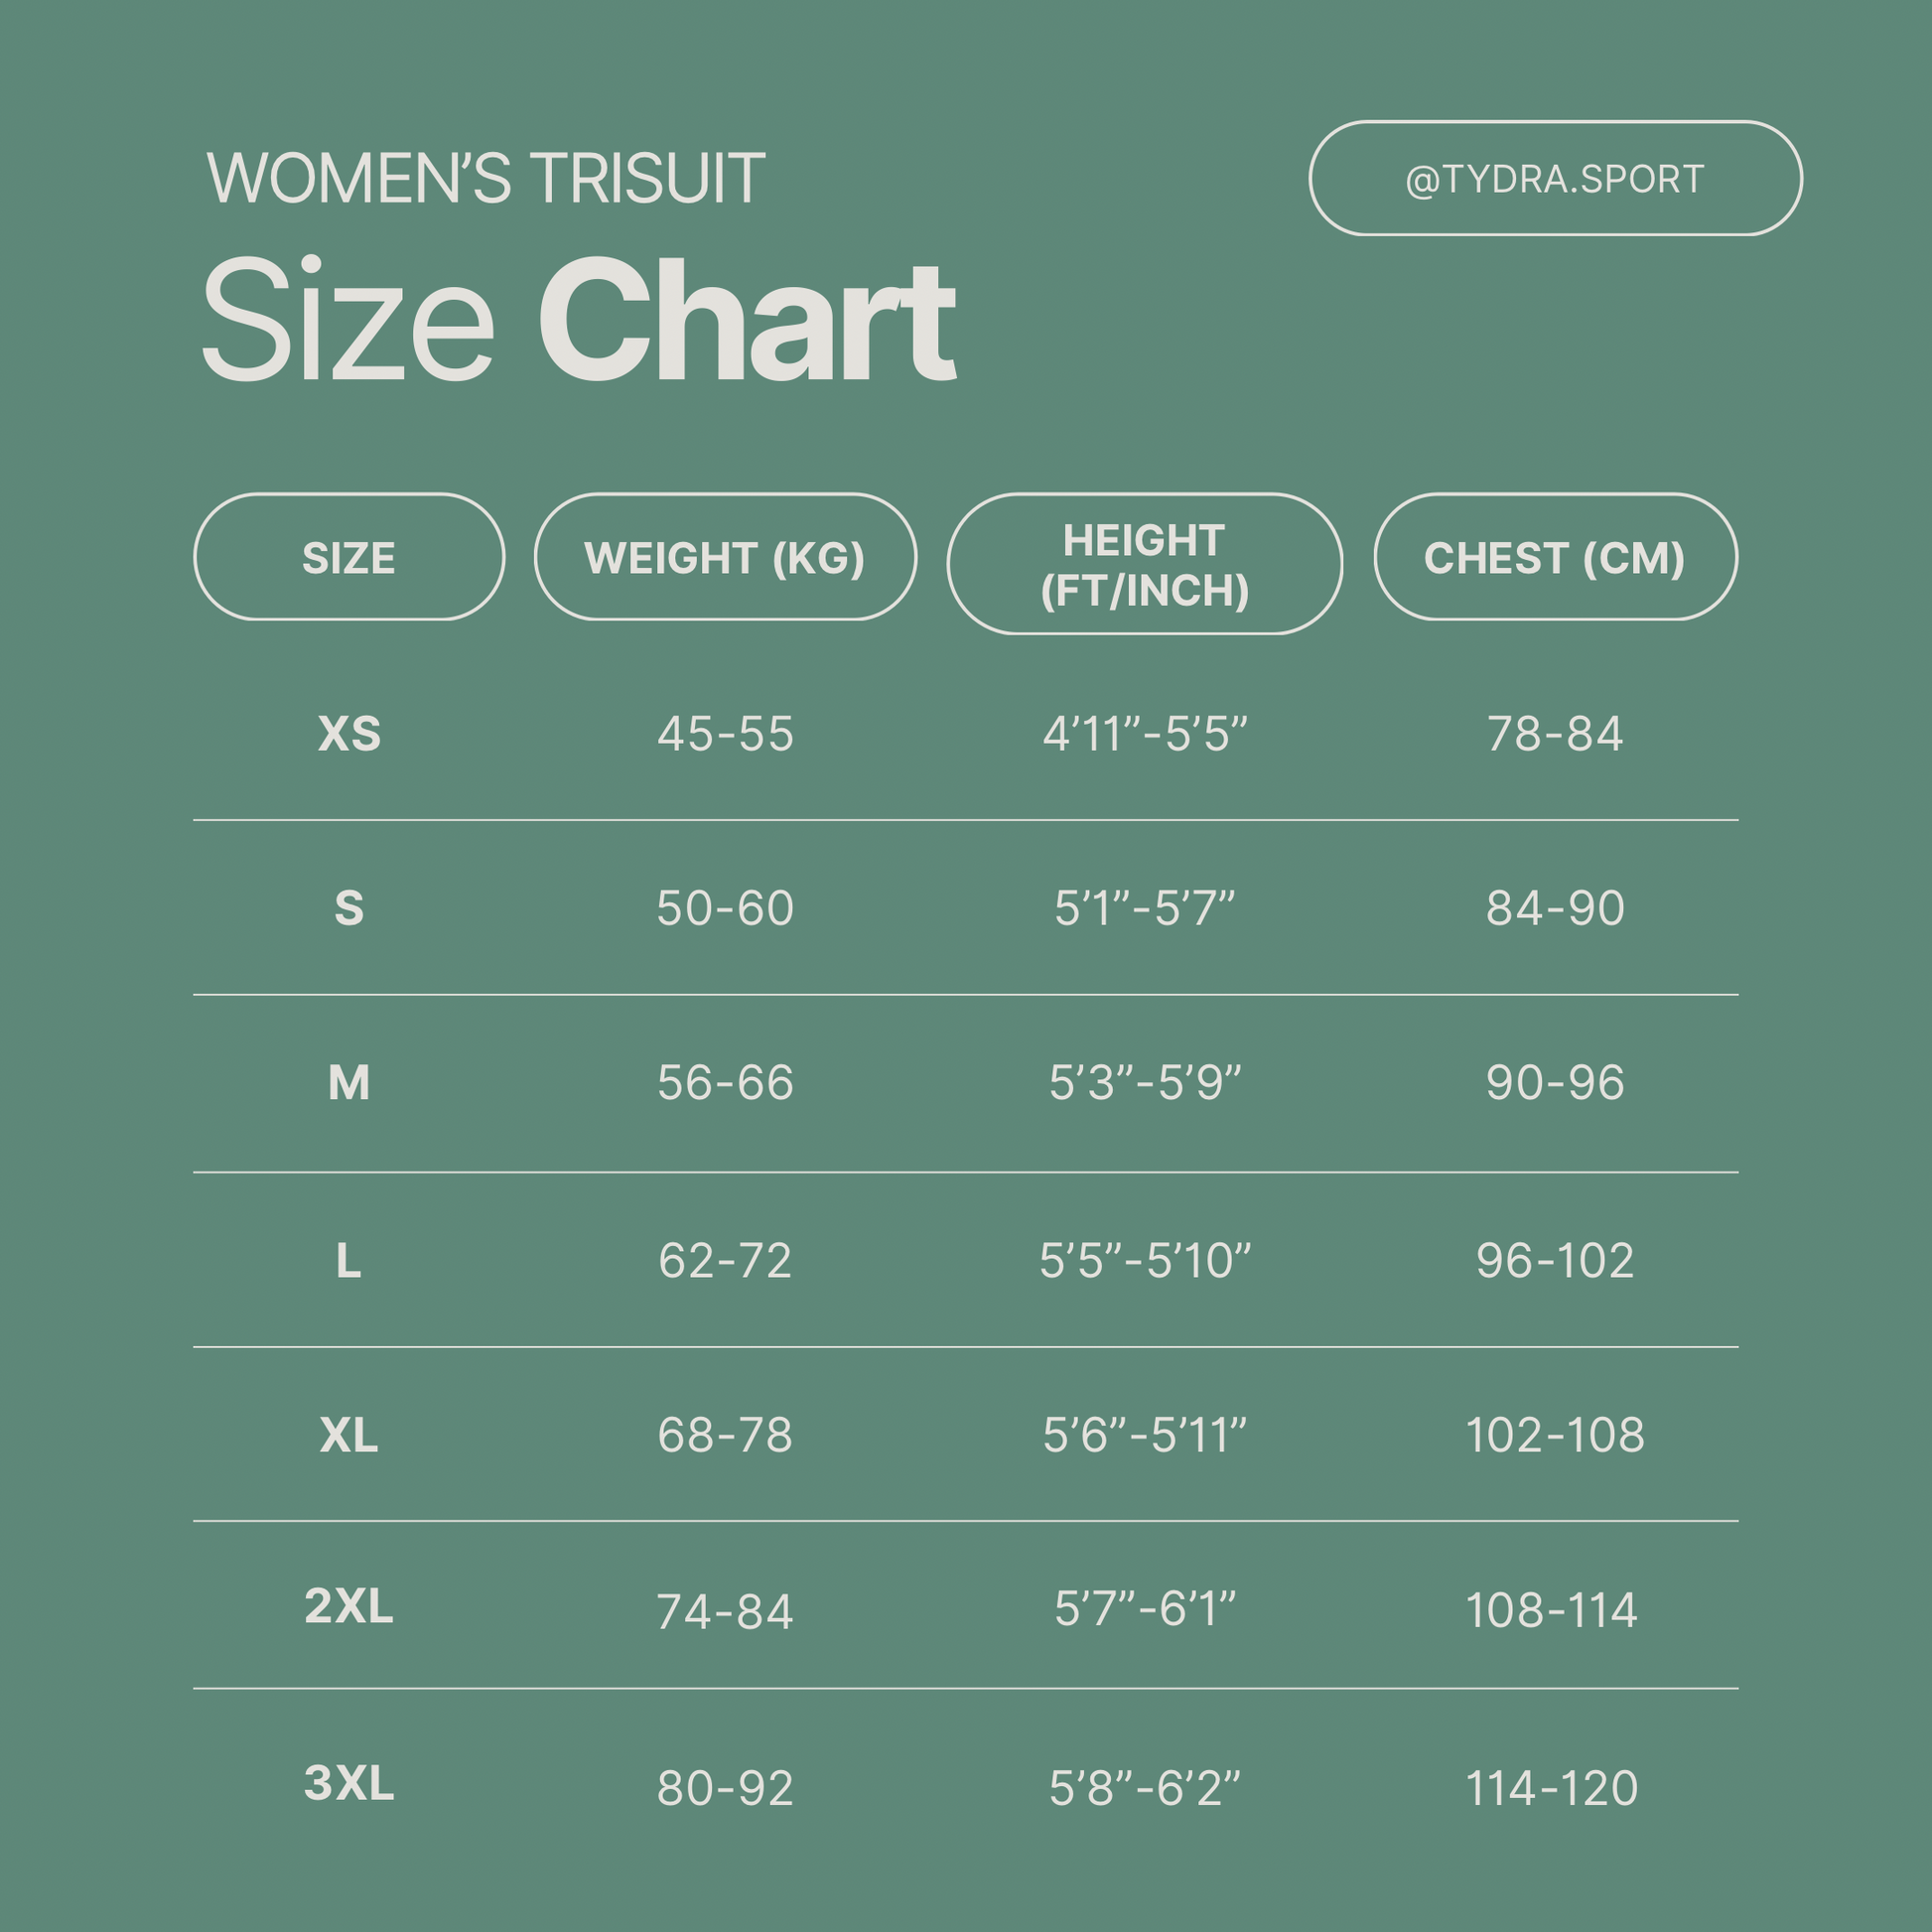The height and width of the screenshot is (1932, 1932).
Task: Click the 68-78 weight value
Action: [725, 1435]
